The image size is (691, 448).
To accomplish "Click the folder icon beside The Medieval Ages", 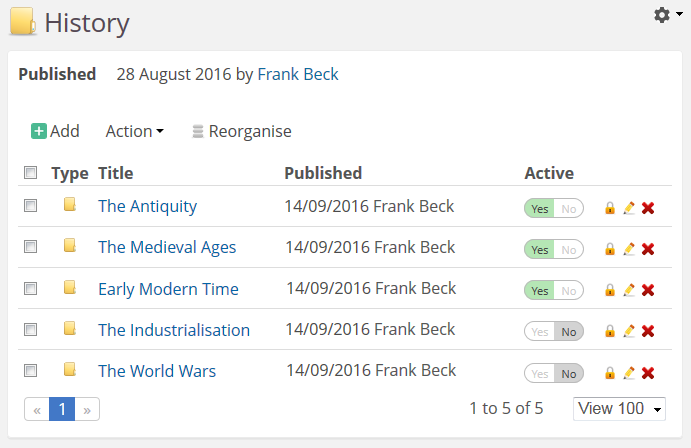I will click(70, 247).
